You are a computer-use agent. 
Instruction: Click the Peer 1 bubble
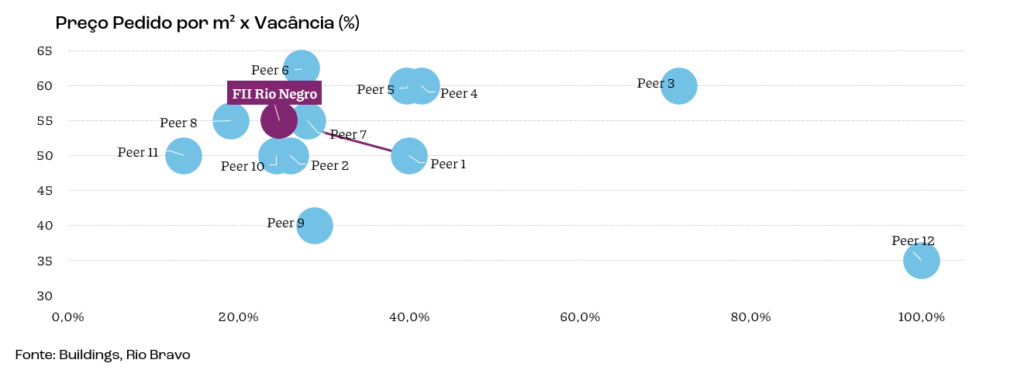pos(409,156)
